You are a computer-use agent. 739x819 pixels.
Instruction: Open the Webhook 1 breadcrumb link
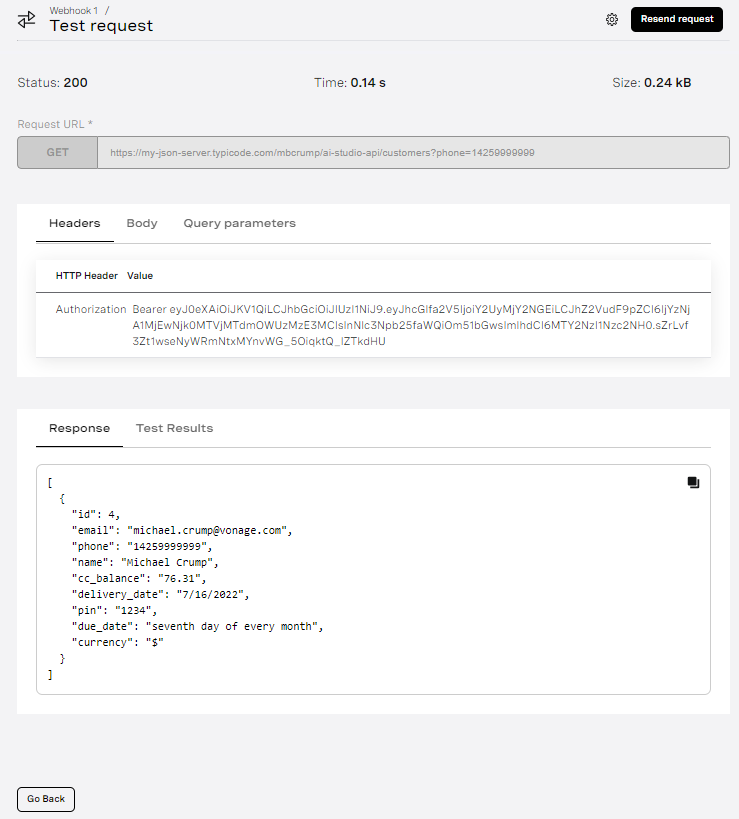(x=74, y=10)
